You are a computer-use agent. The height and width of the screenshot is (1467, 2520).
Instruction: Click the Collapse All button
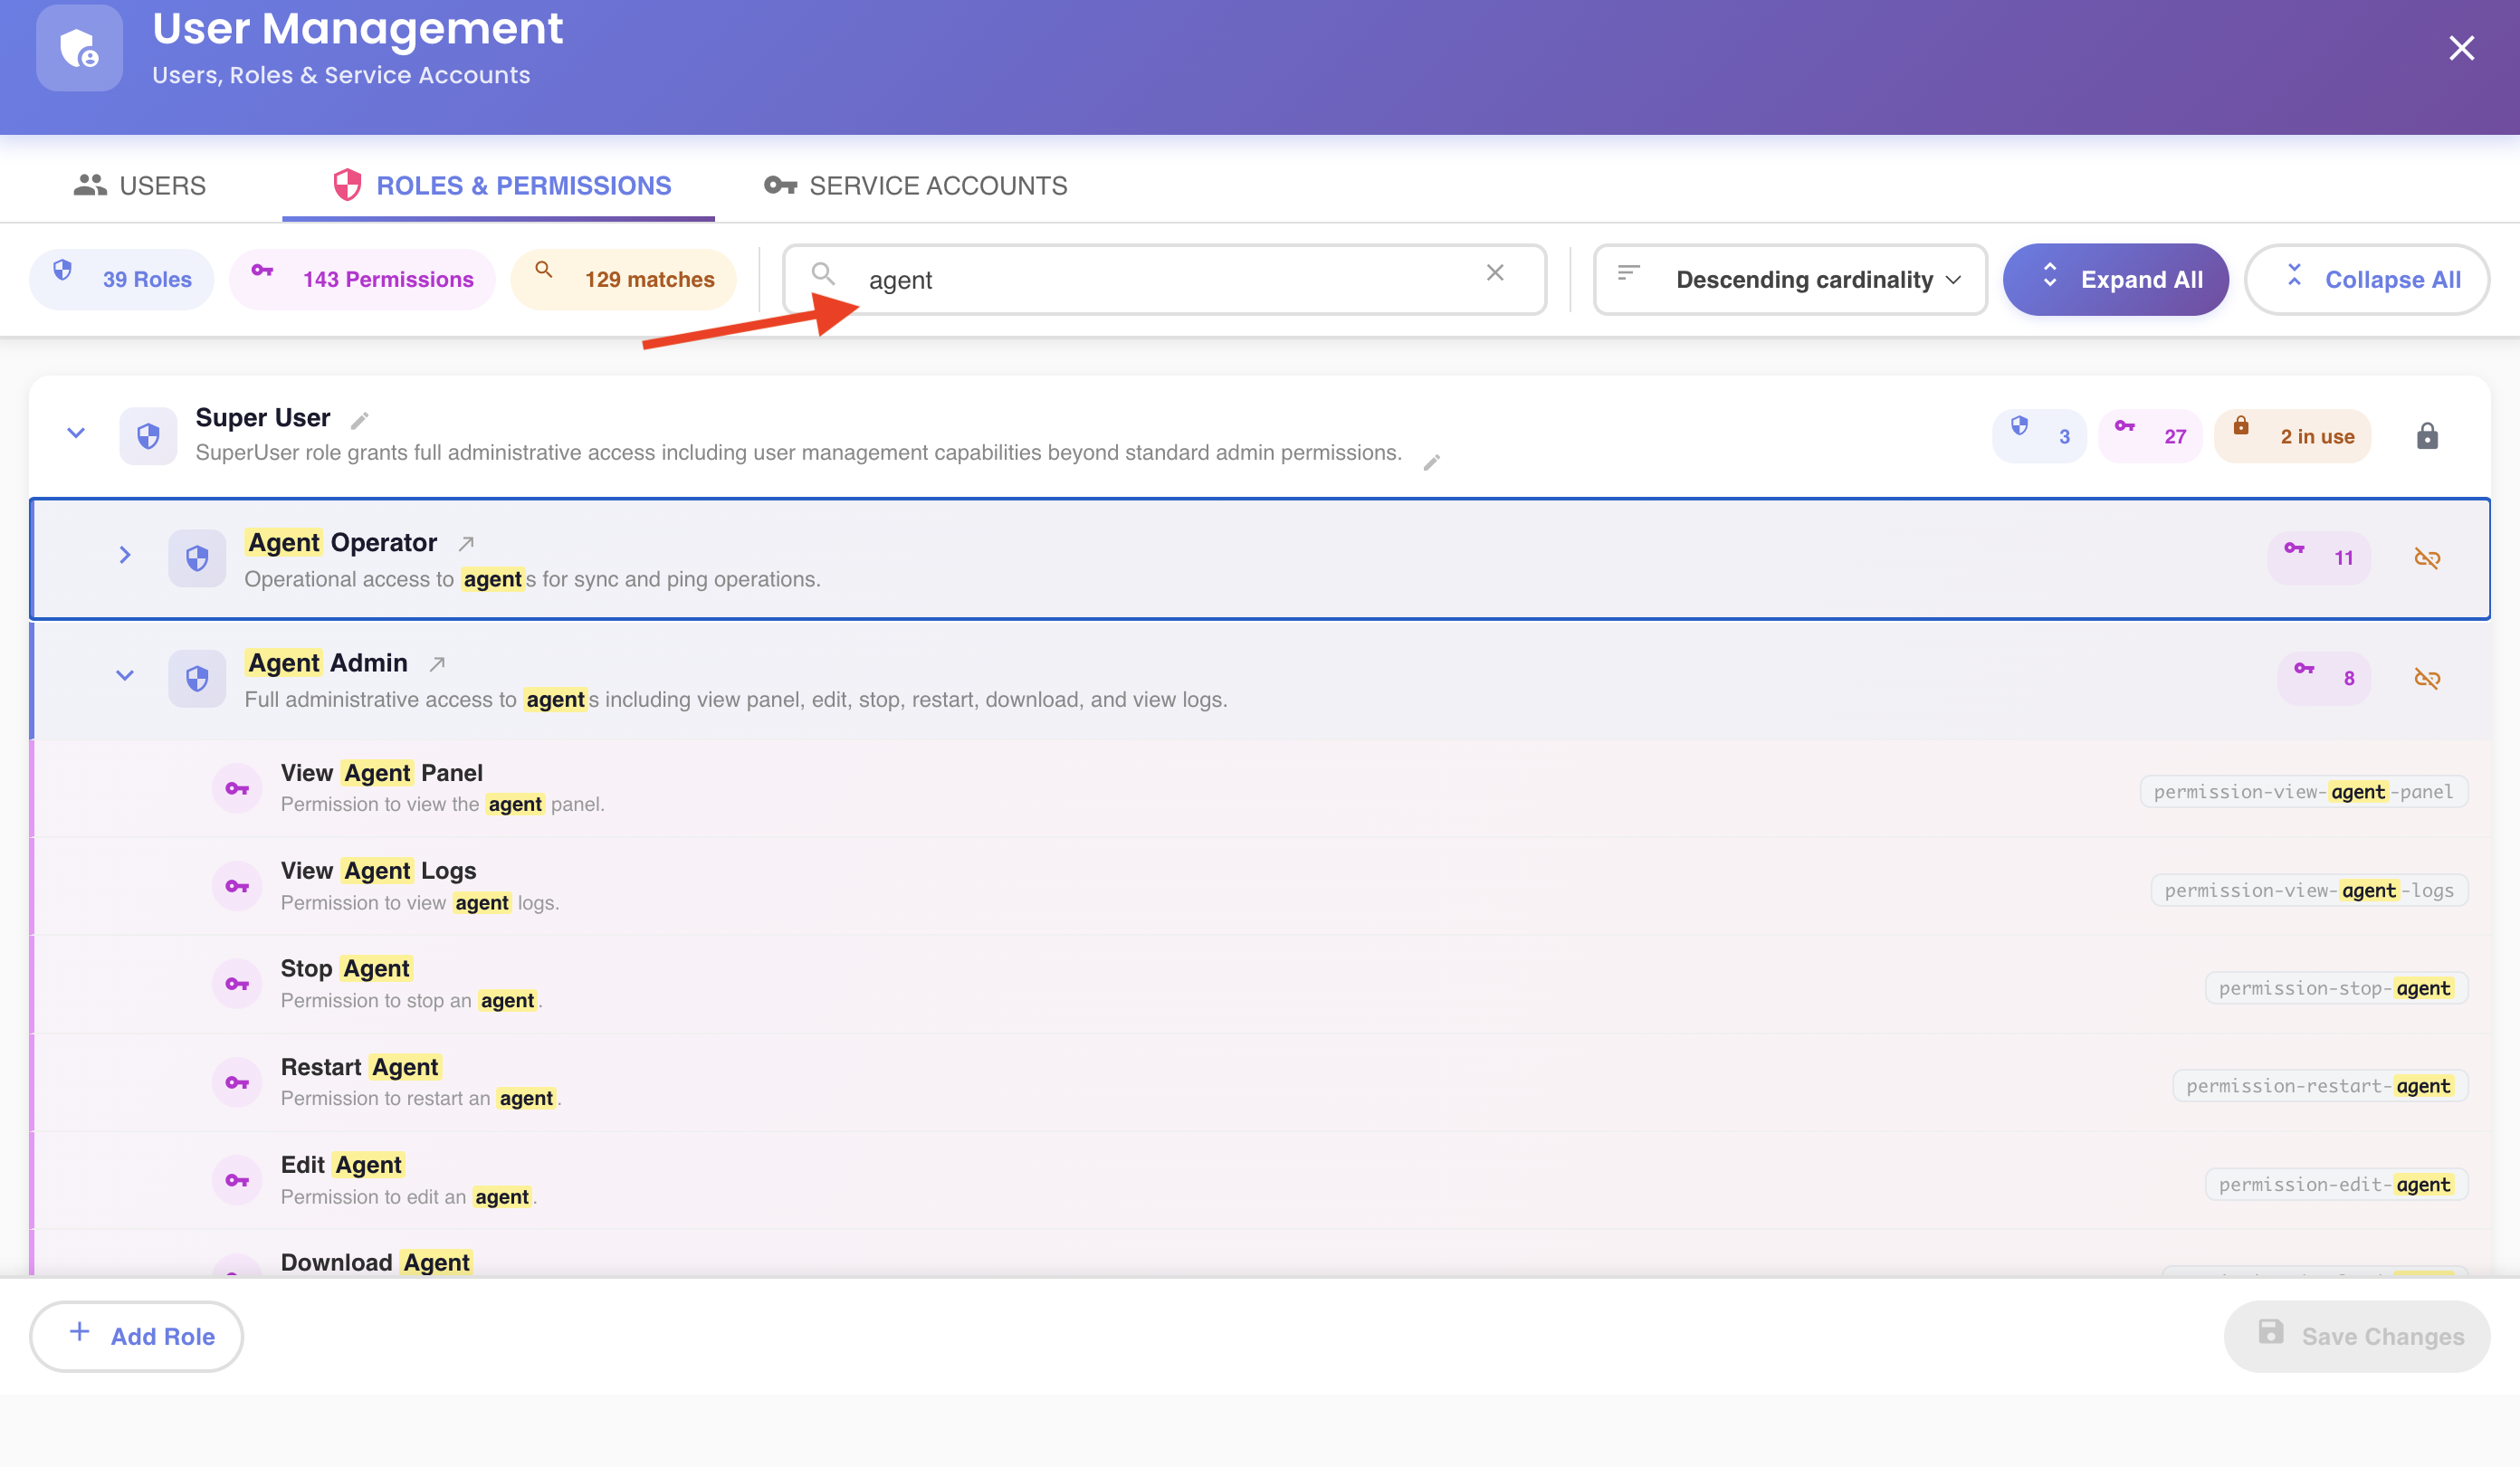point(2367,279)
